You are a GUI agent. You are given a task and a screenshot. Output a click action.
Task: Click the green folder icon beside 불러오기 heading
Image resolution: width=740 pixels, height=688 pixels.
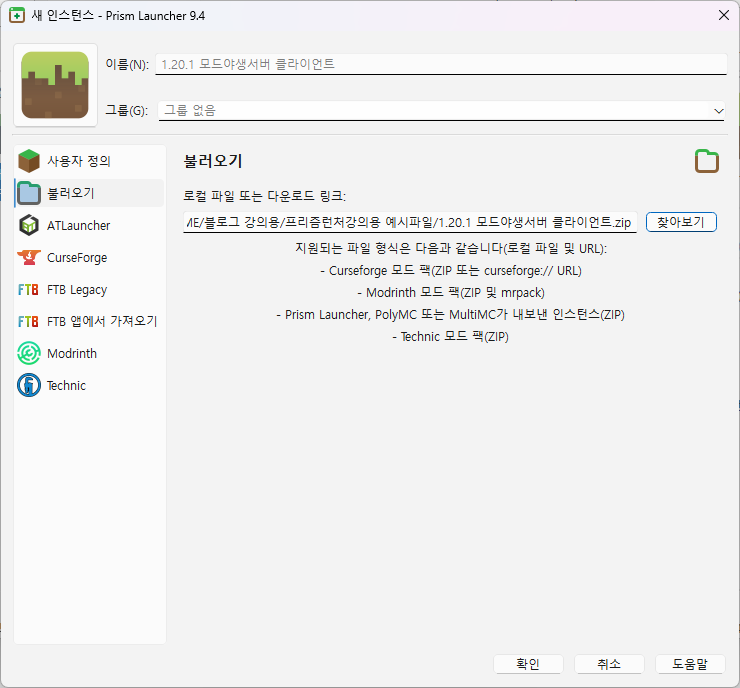coord(706,161)
